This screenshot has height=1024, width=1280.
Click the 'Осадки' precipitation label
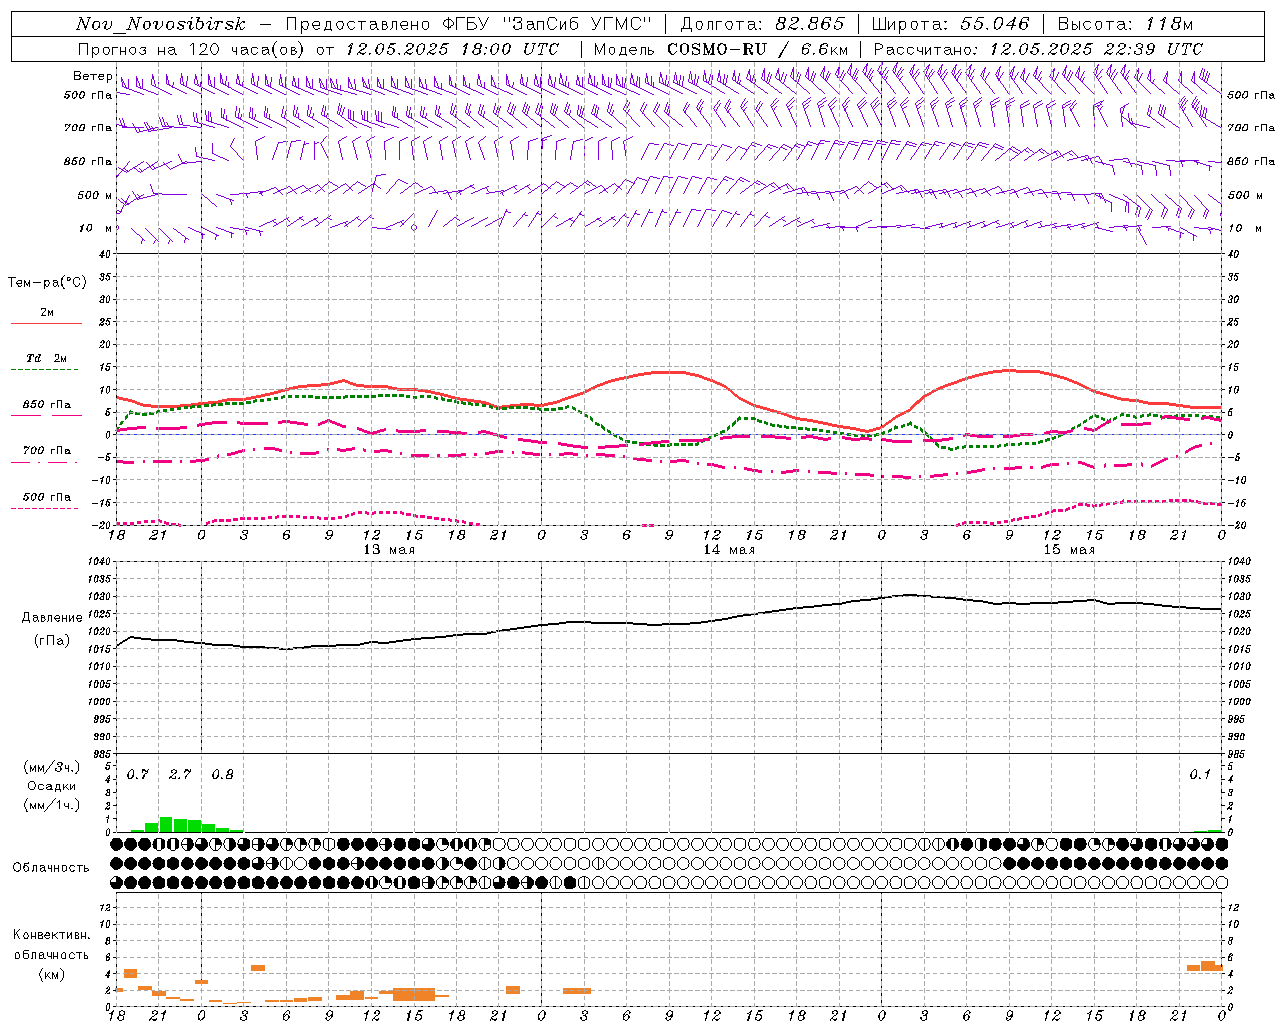(x=52, y=786)
